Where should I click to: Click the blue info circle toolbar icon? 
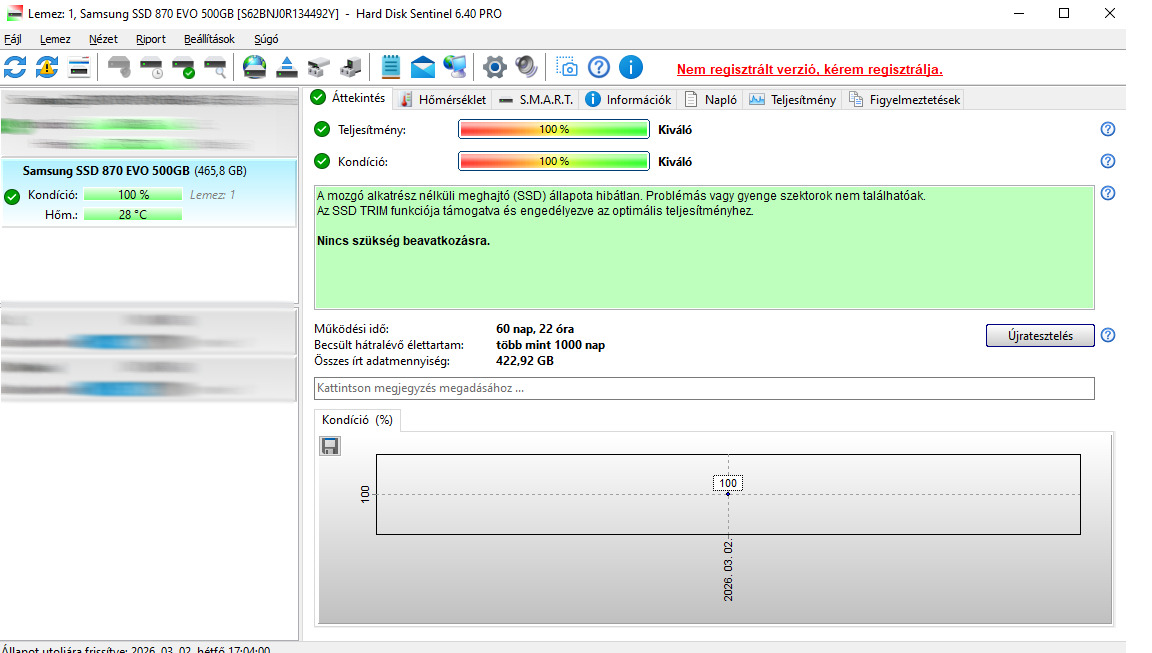pos(631,68)
